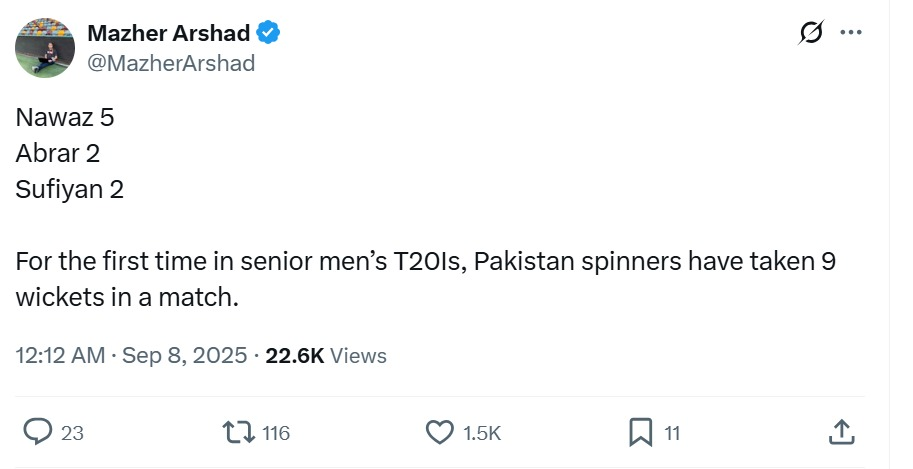Click the repost arrows icon

(x=240, y=432)
